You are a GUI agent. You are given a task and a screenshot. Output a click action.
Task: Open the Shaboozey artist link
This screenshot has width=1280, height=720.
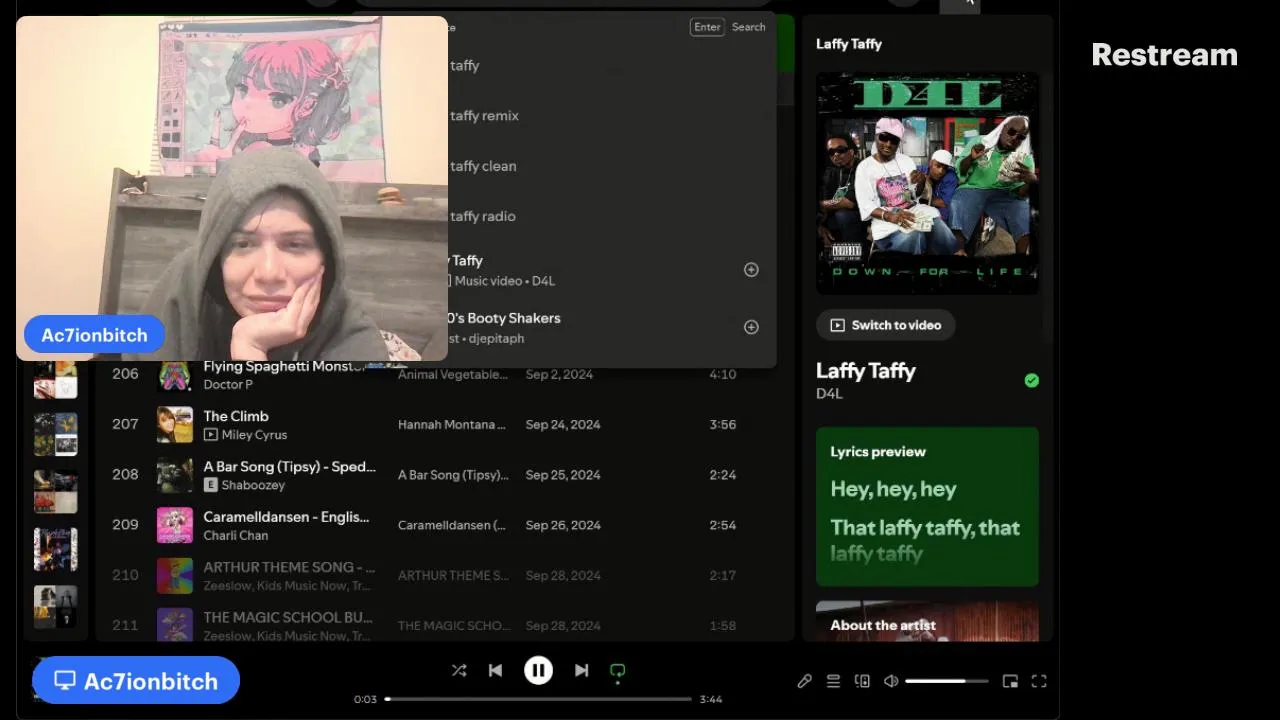coord(253,485)
